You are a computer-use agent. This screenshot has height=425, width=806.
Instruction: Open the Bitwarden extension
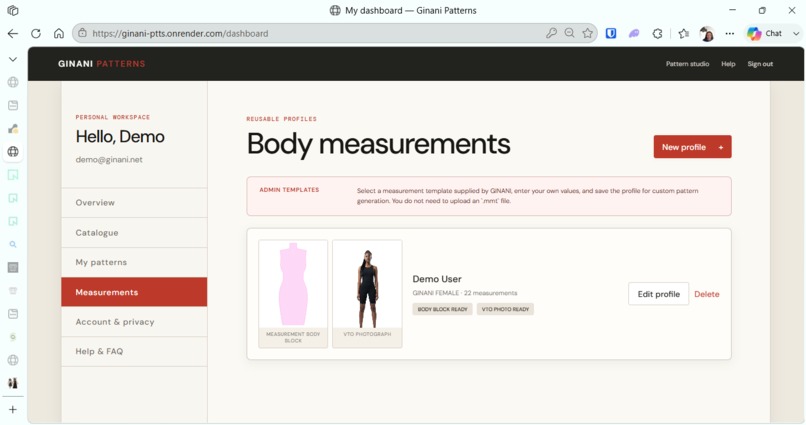click(611, 33)
